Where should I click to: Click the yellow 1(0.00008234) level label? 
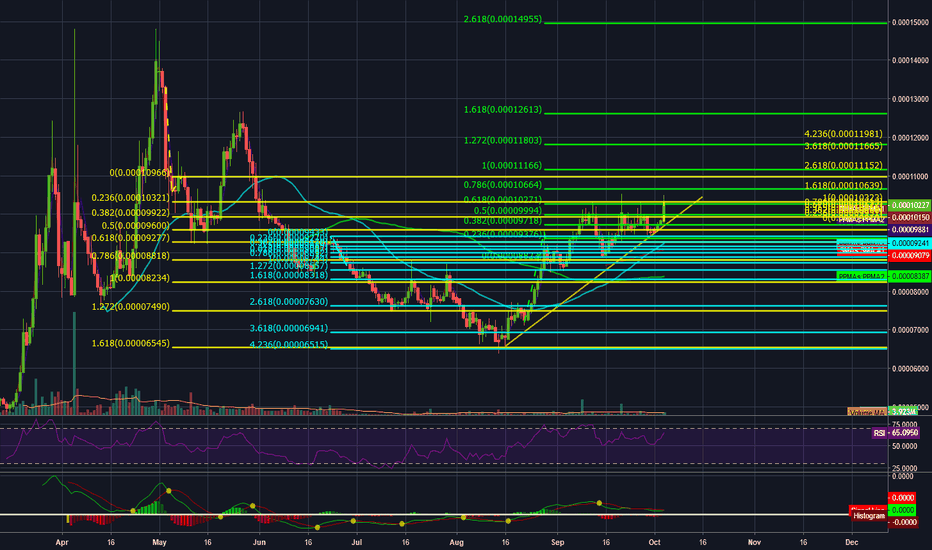140,278
